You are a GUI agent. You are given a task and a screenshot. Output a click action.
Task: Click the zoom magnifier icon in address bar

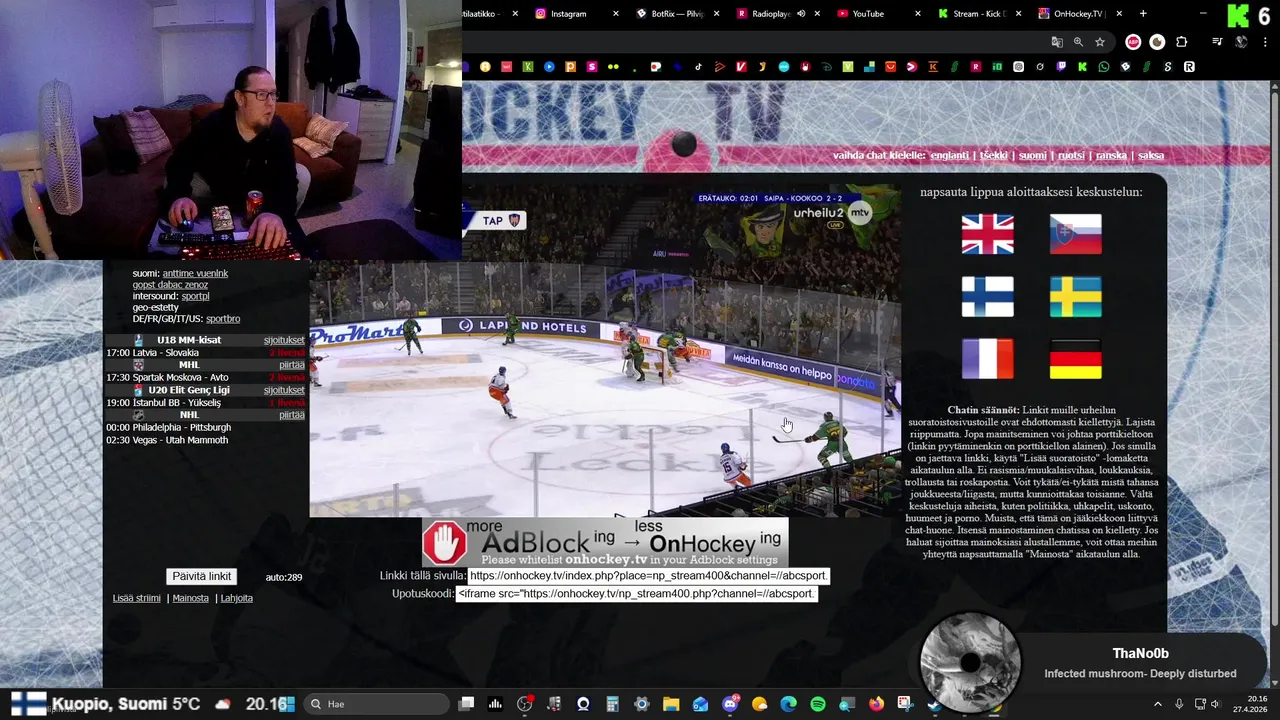[x=1078, y=42]
